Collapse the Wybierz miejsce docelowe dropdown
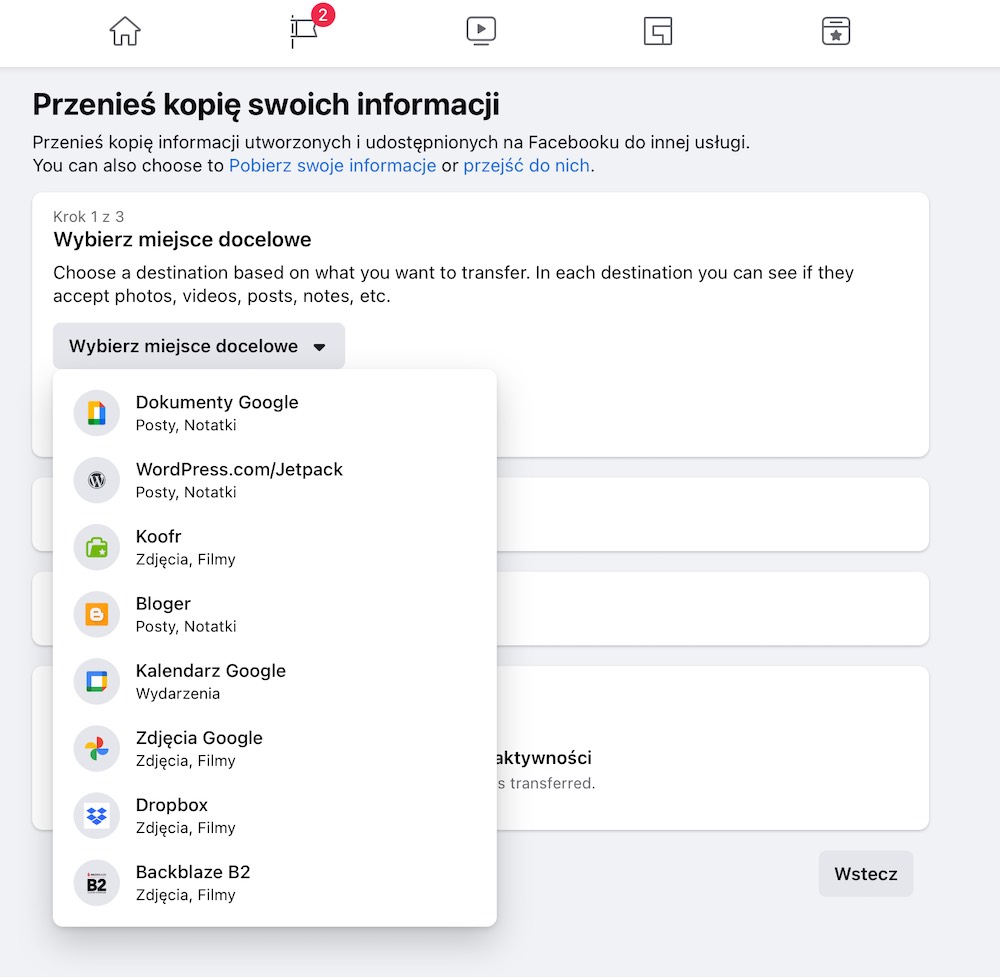 (x=199, y=346)
